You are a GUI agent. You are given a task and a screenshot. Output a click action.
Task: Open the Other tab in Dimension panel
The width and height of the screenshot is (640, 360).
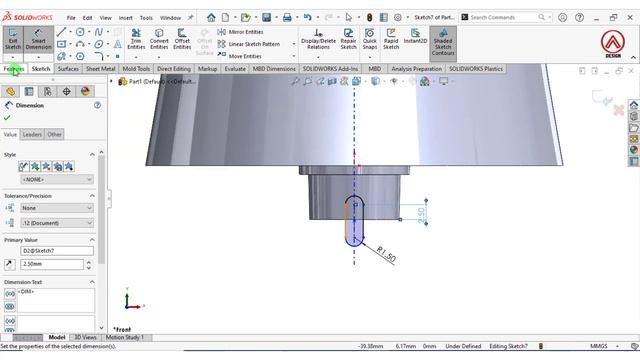pyautogui.click(x=54, y=134)
